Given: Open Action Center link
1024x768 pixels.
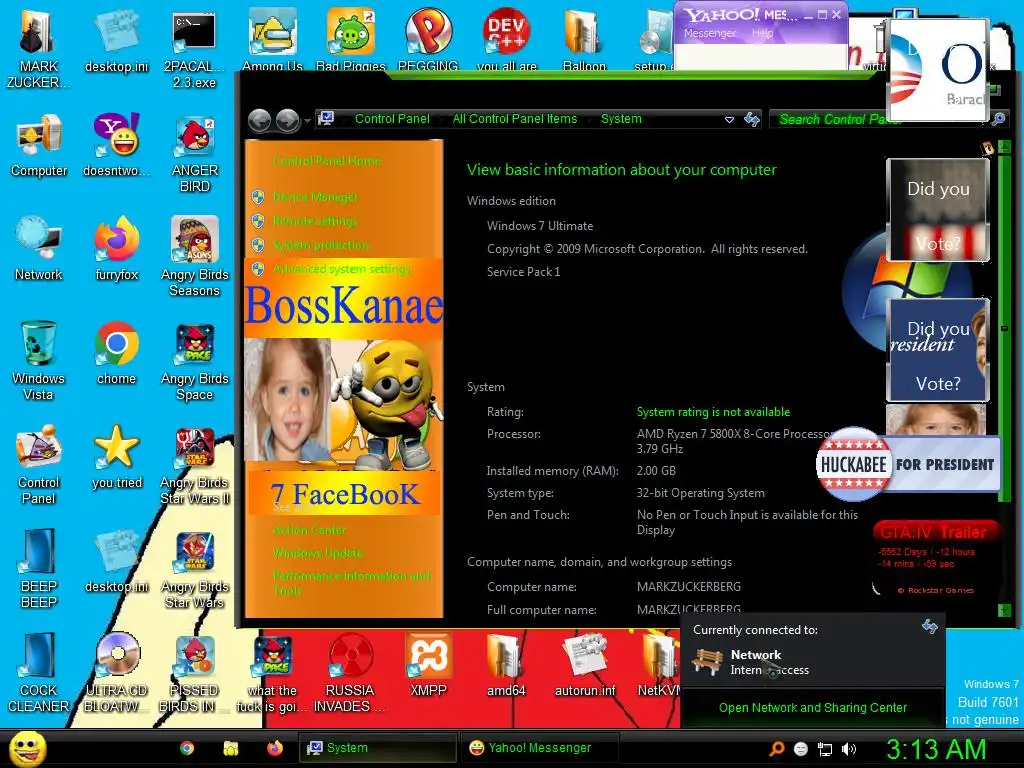Looking at the screenshot, I should (310, 530).
